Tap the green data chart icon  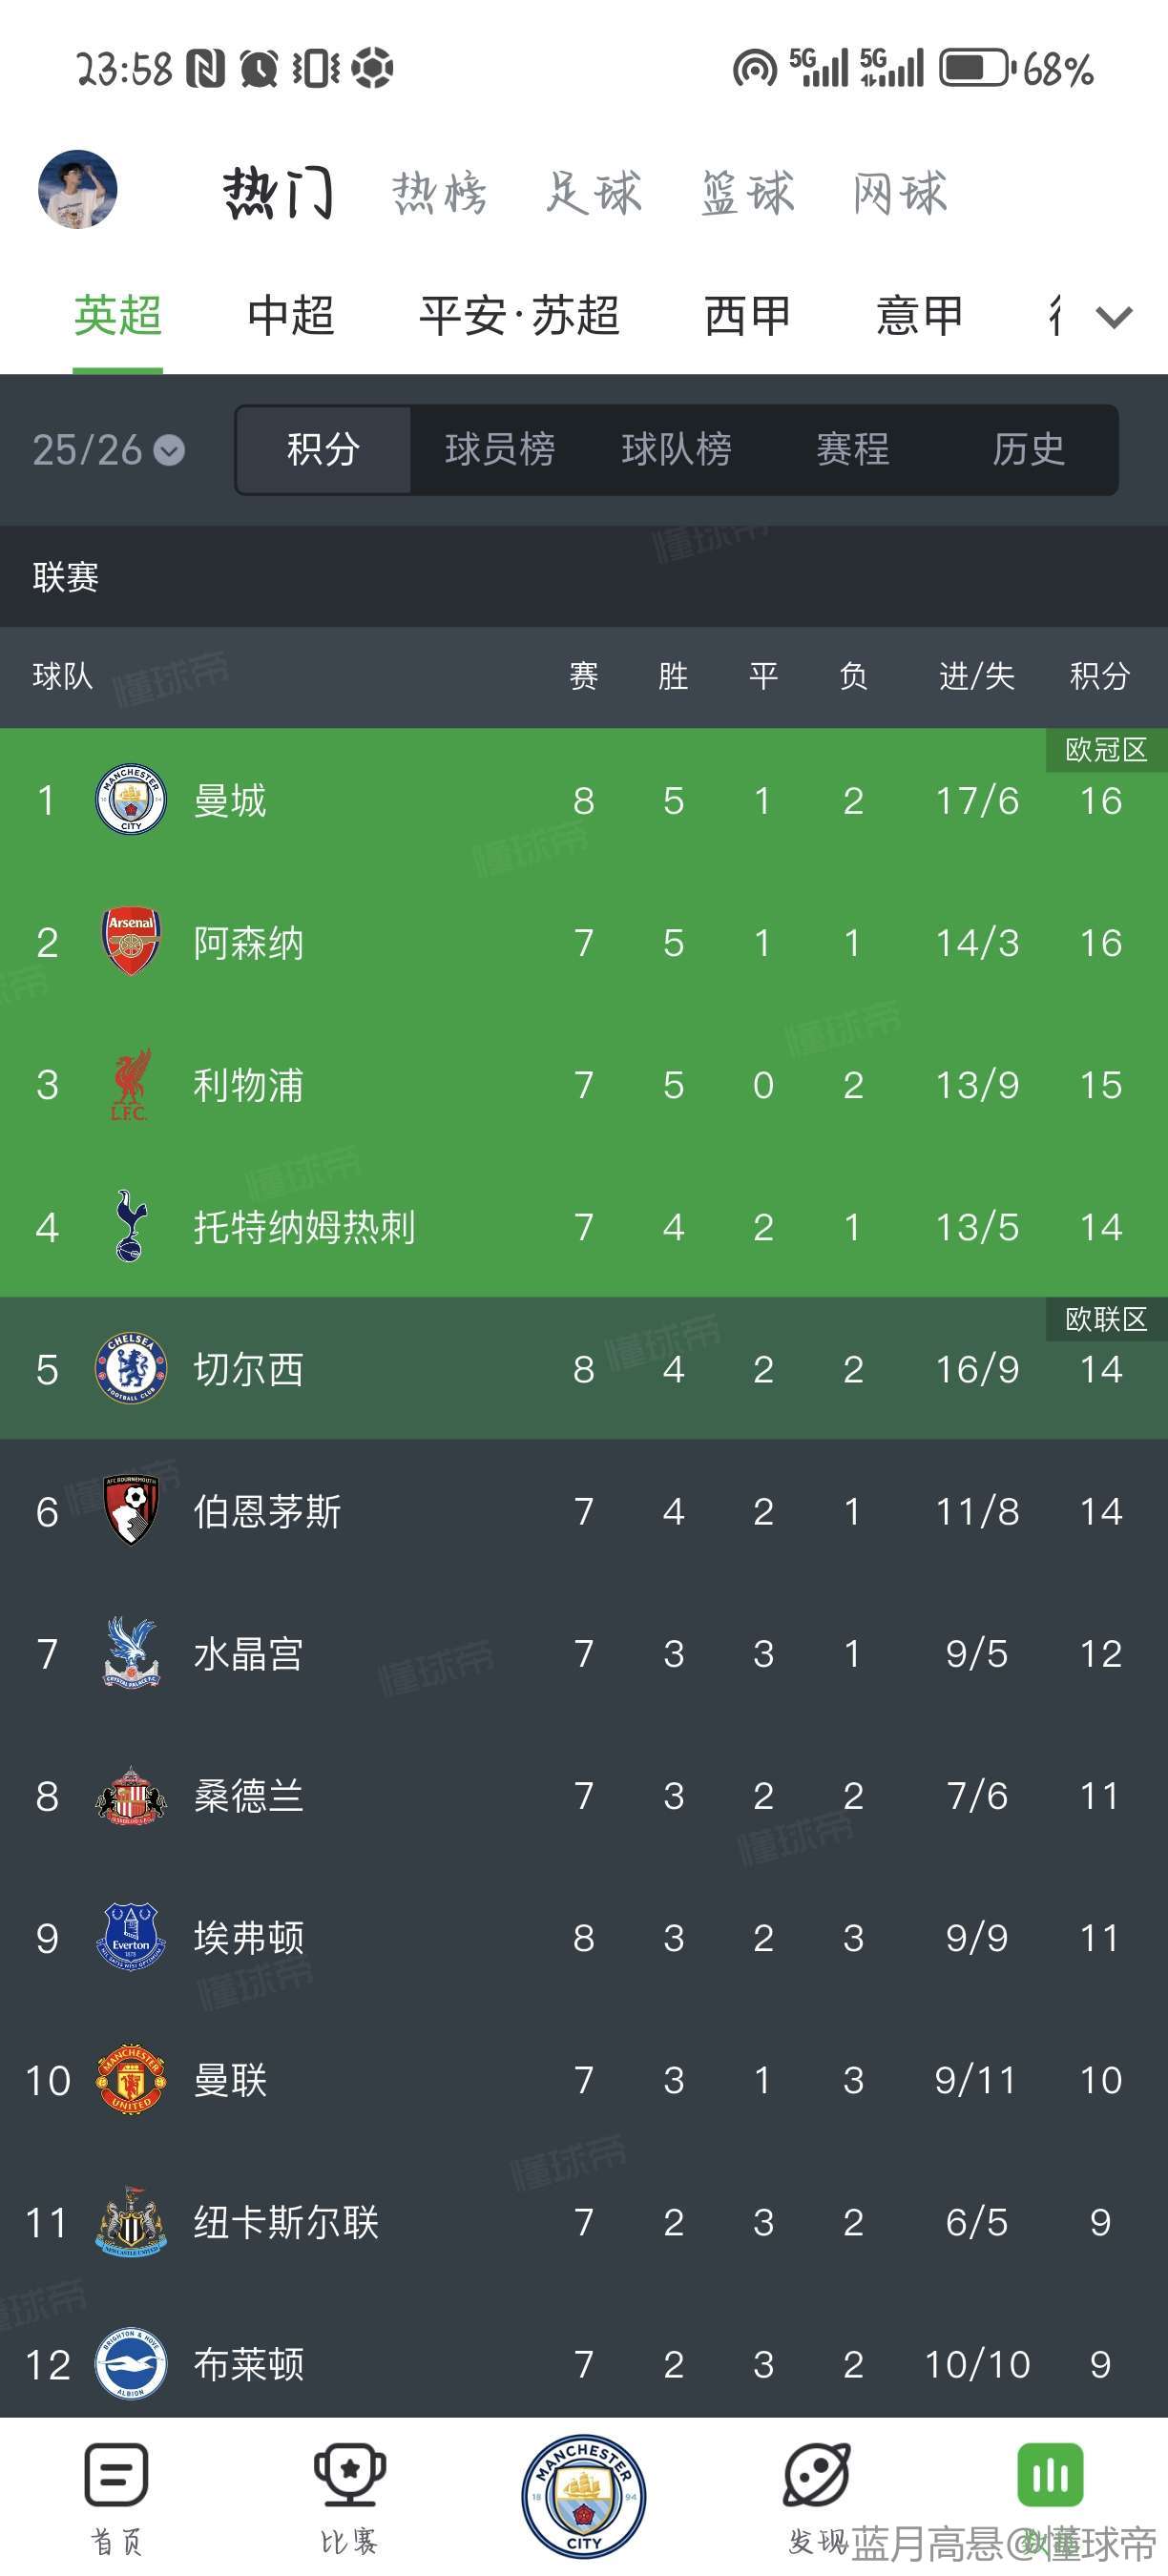point(1050,2476)
